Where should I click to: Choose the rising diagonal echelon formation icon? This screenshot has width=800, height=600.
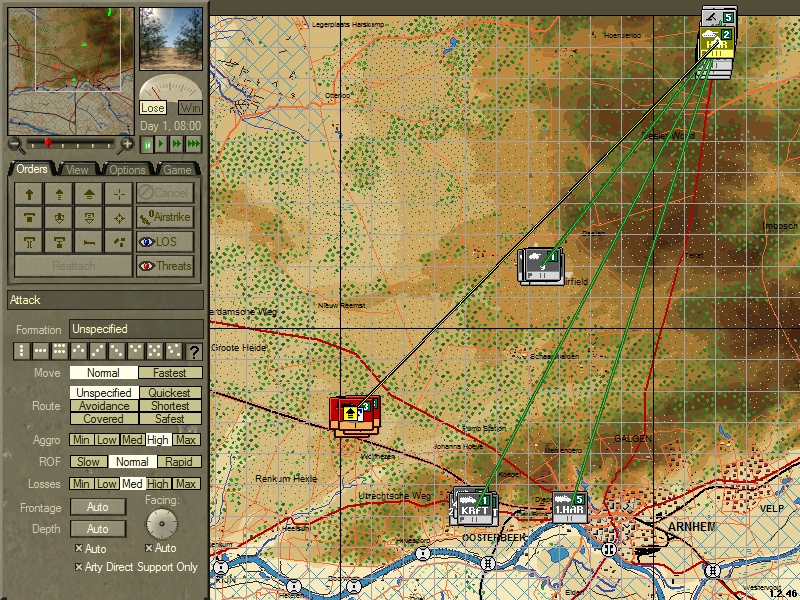(98, 351)
